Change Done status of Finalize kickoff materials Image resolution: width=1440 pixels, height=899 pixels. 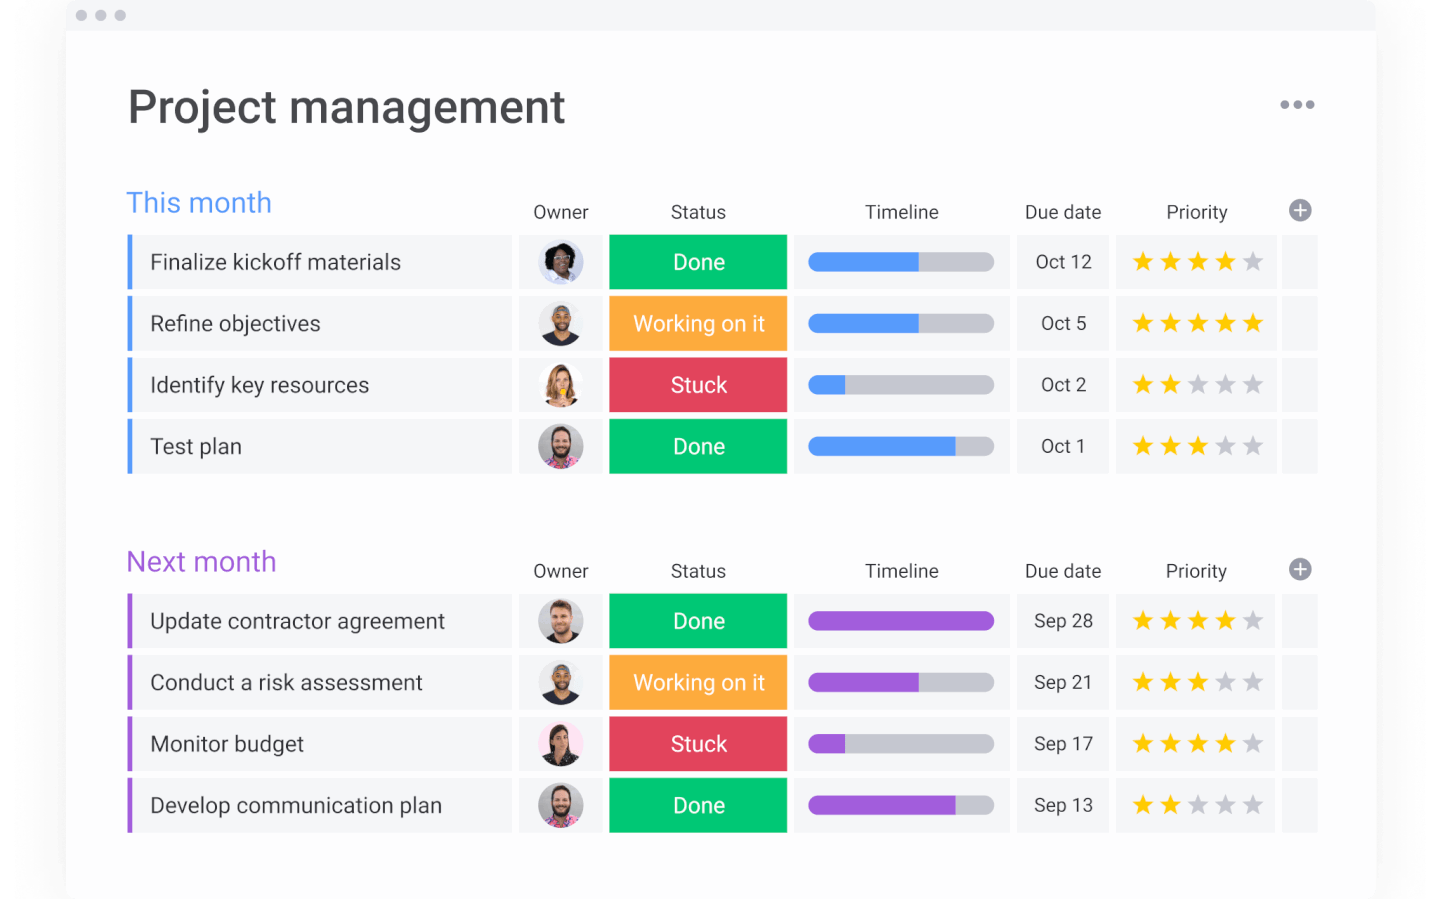point(698,262)
